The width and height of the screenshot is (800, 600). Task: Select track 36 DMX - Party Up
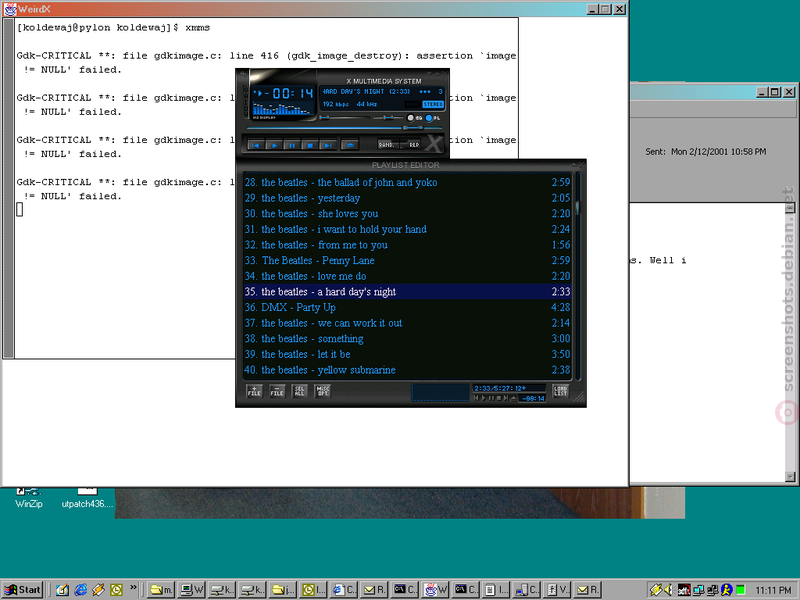point(407,307)
